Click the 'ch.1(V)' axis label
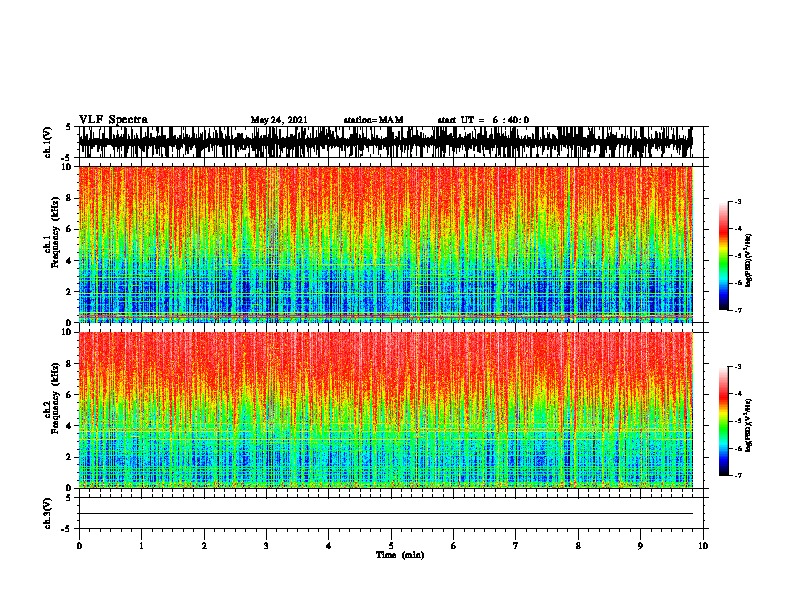 (x=47, y=142)
